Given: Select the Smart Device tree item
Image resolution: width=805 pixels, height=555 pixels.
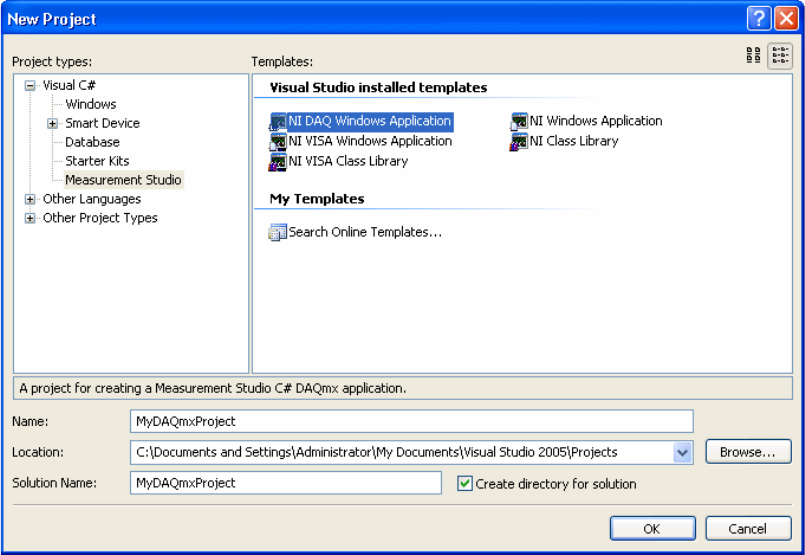Looking at the screenshot, I should click(x=102, y=123).
